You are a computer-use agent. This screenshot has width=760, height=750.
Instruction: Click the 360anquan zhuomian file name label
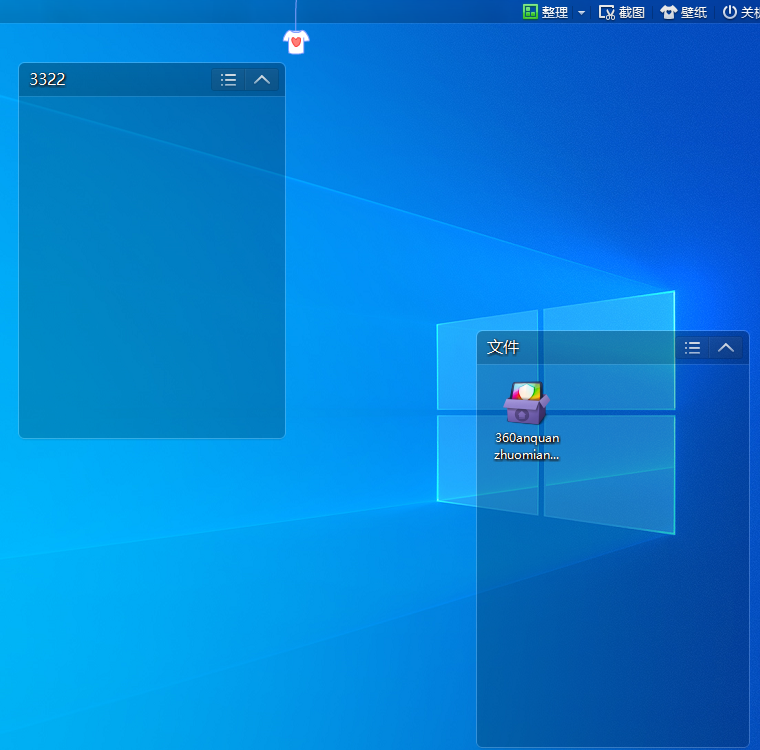527,446
